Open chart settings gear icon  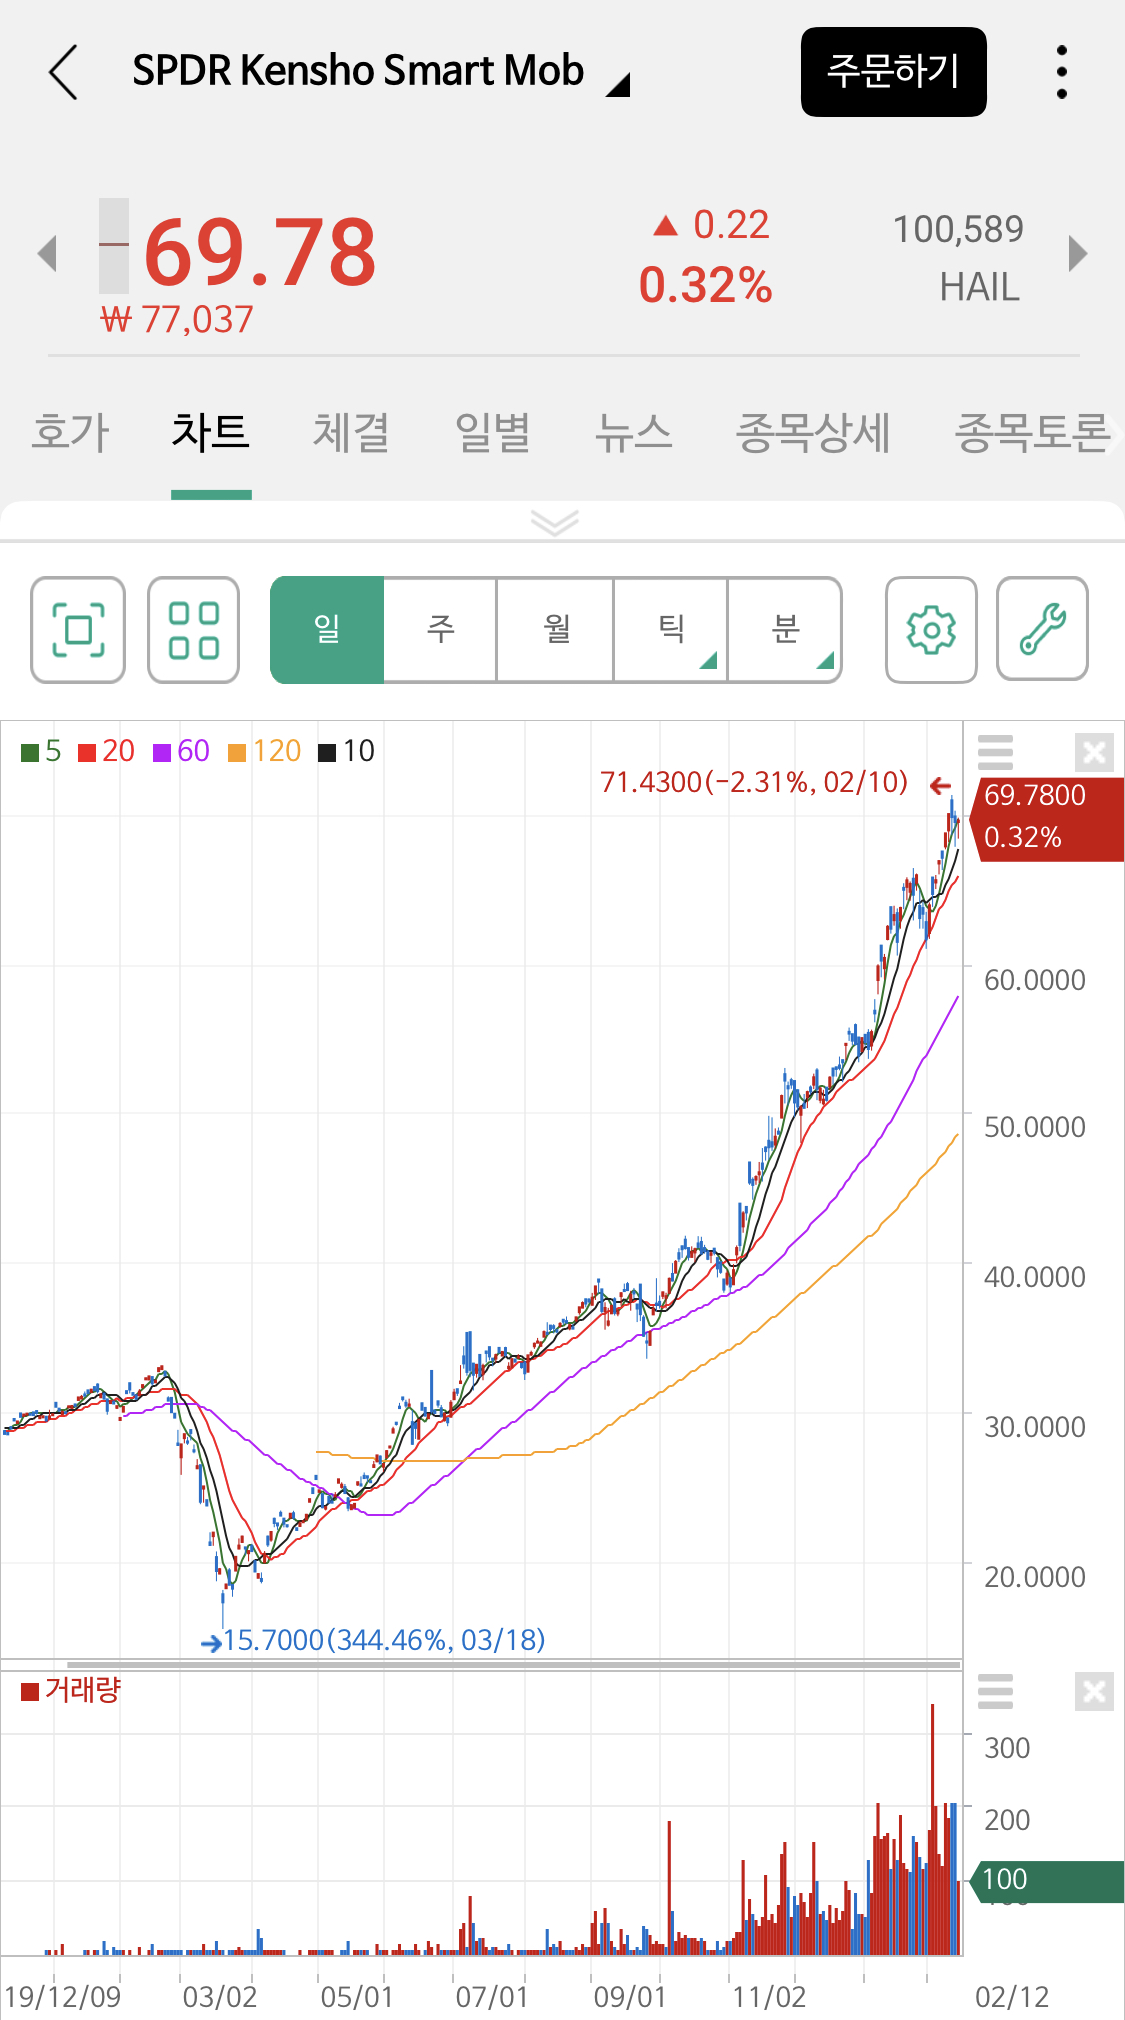pos(931,630)
